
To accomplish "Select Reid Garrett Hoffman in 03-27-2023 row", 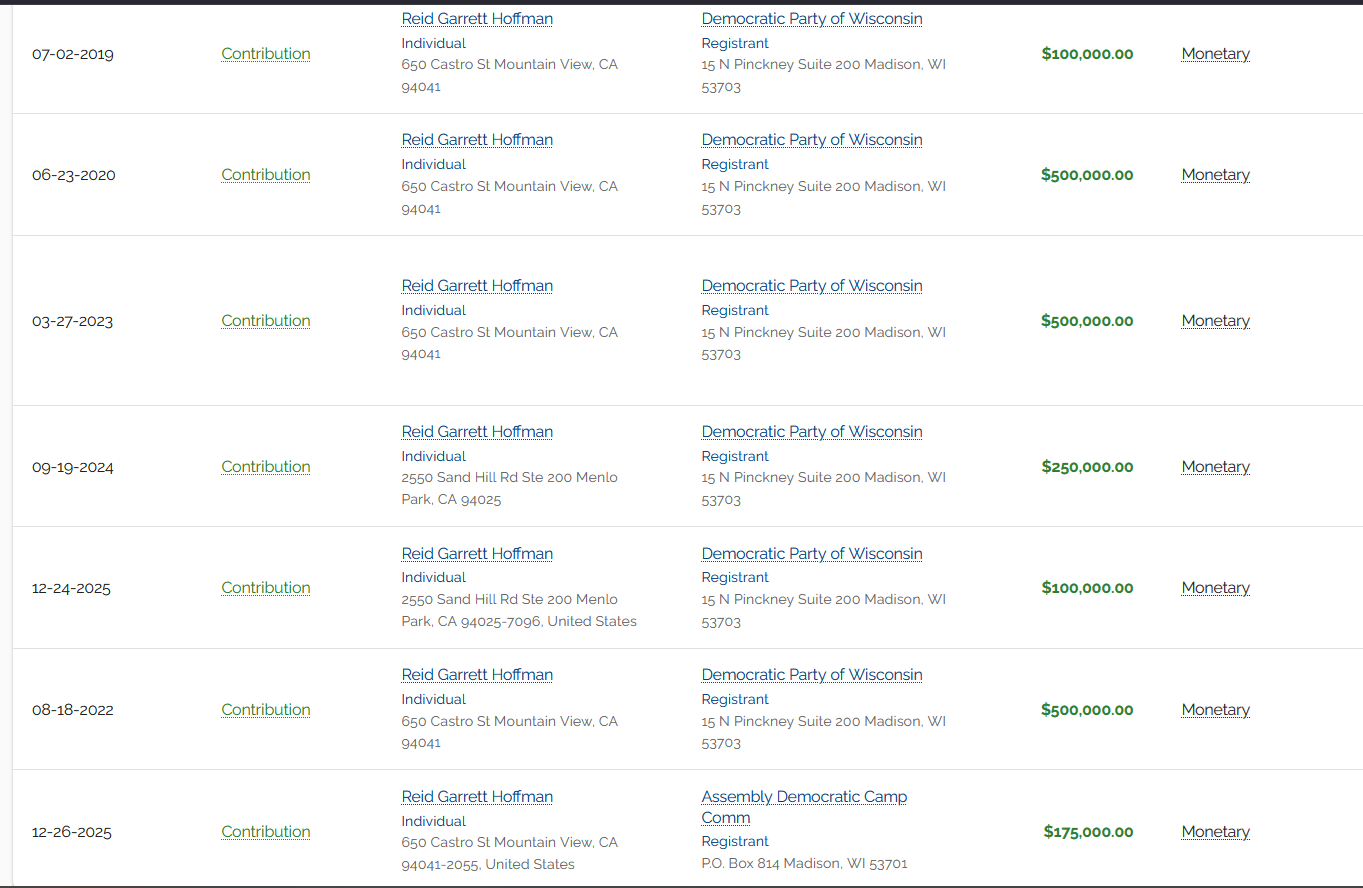I will [x=477, y=286].
